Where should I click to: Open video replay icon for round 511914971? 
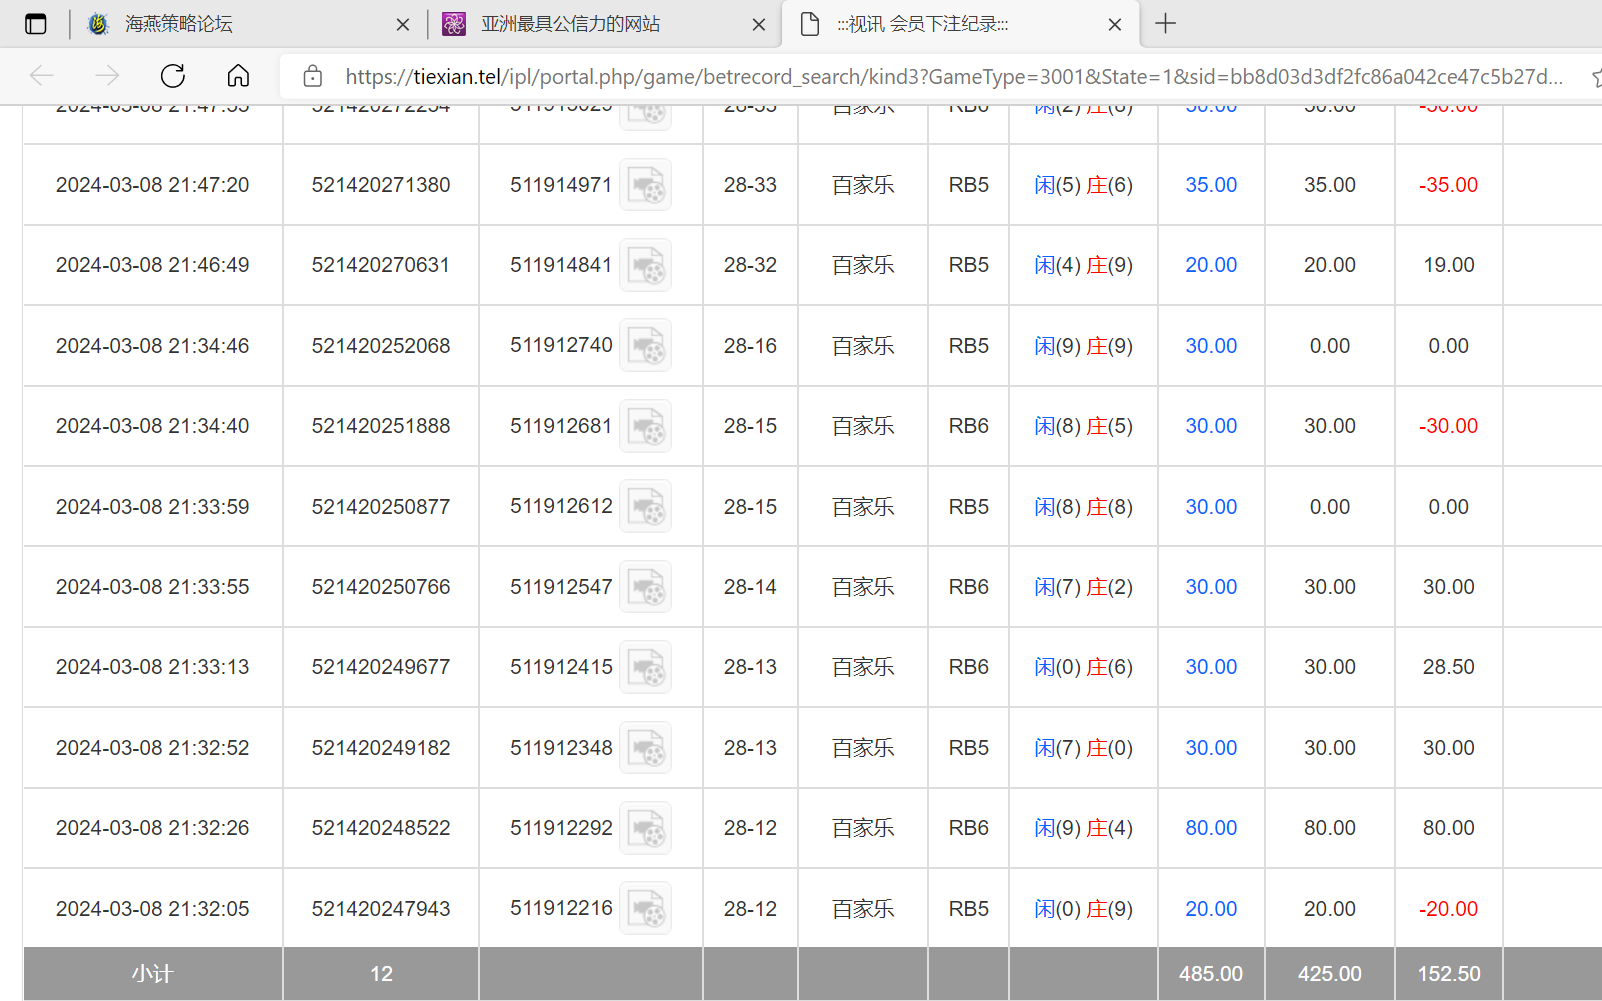(x=645, y=185)
